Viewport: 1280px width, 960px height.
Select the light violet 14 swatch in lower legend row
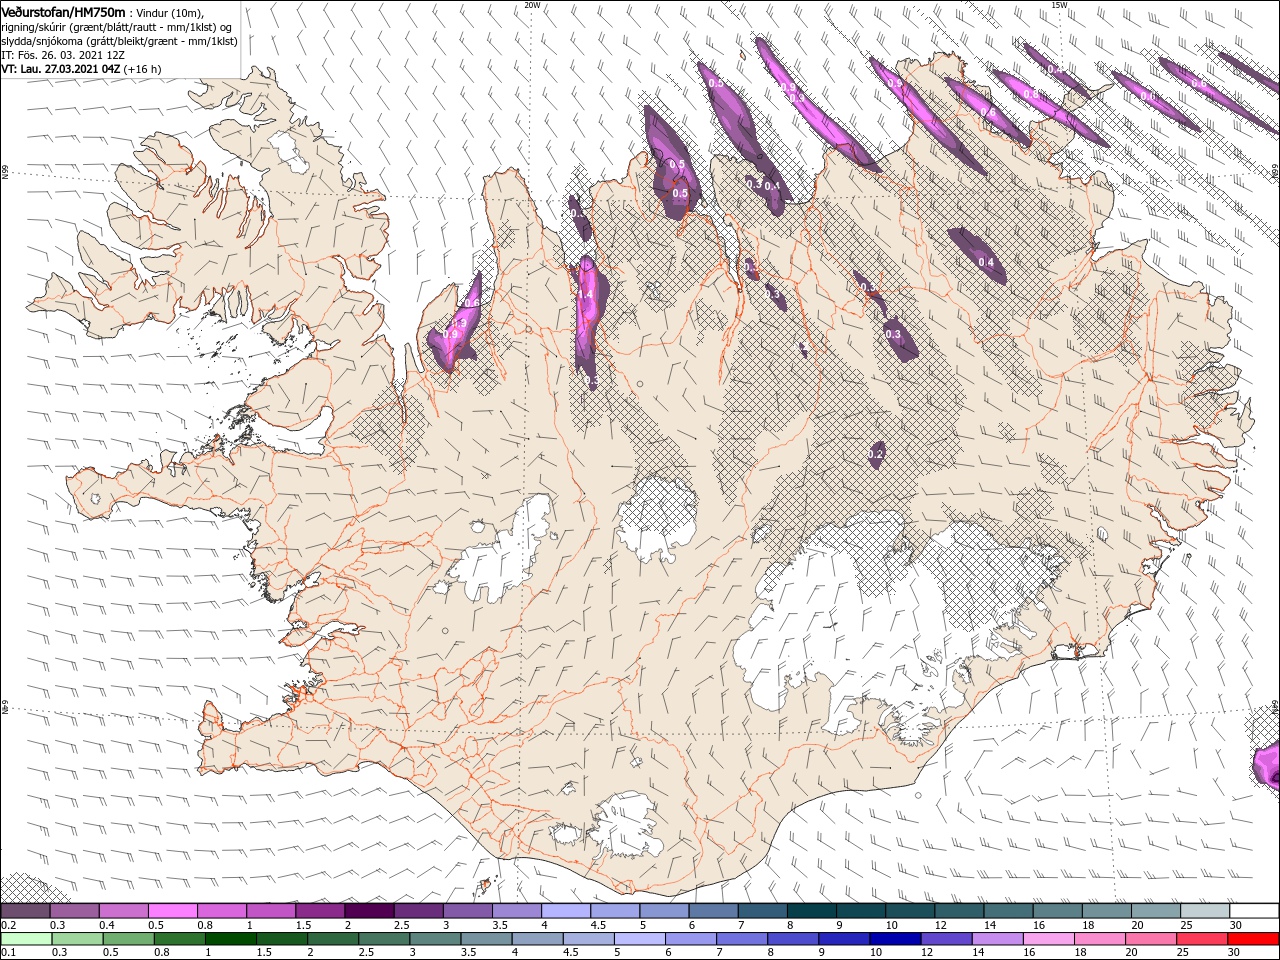click(996, 939)
